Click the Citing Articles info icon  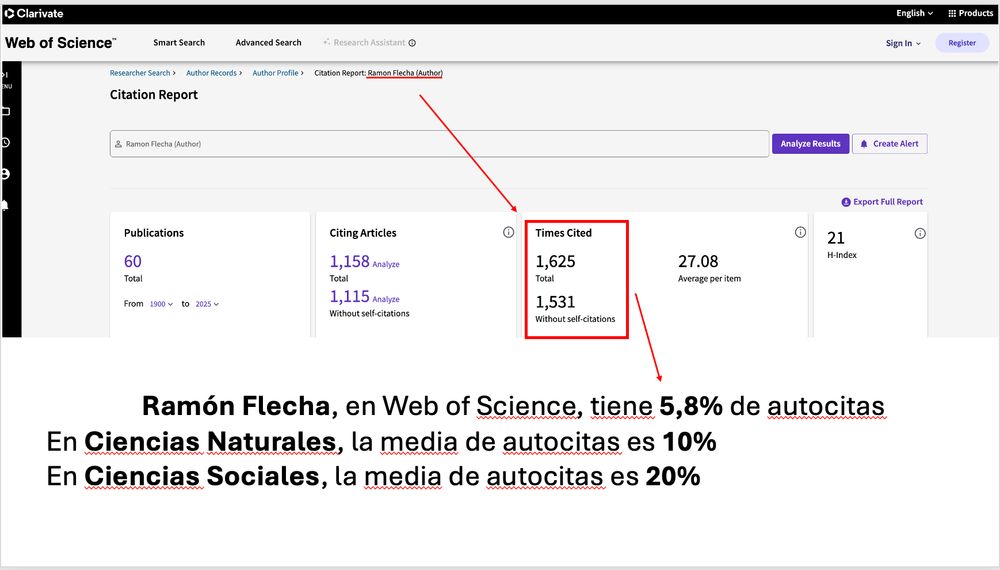click(508, 233)
